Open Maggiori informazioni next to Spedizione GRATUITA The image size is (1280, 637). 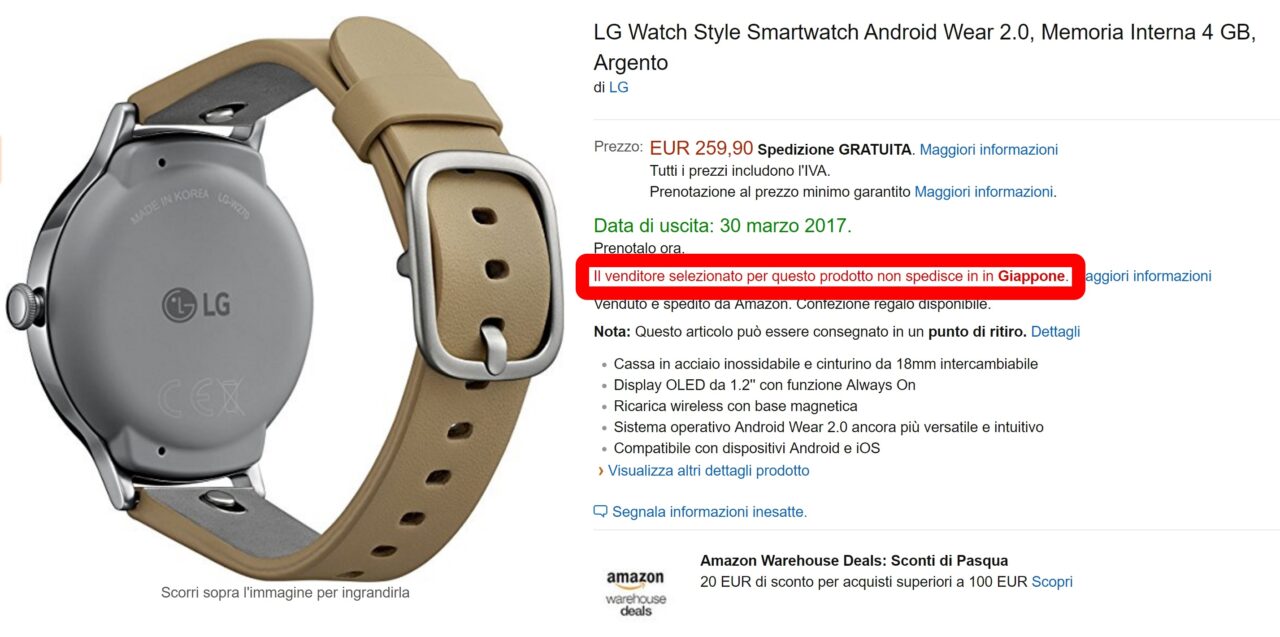(988, 149)
